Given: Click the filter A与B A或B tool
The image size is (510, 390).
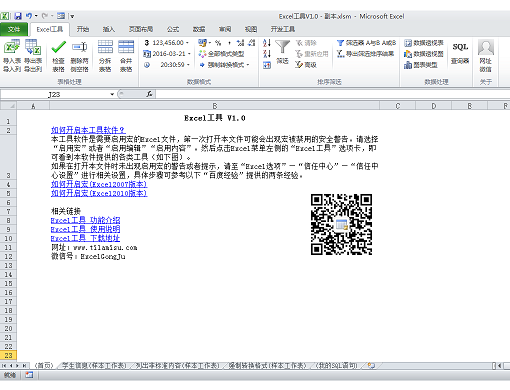Looking at the screenshot, I should pyautogui.click(x=366, y=43).
